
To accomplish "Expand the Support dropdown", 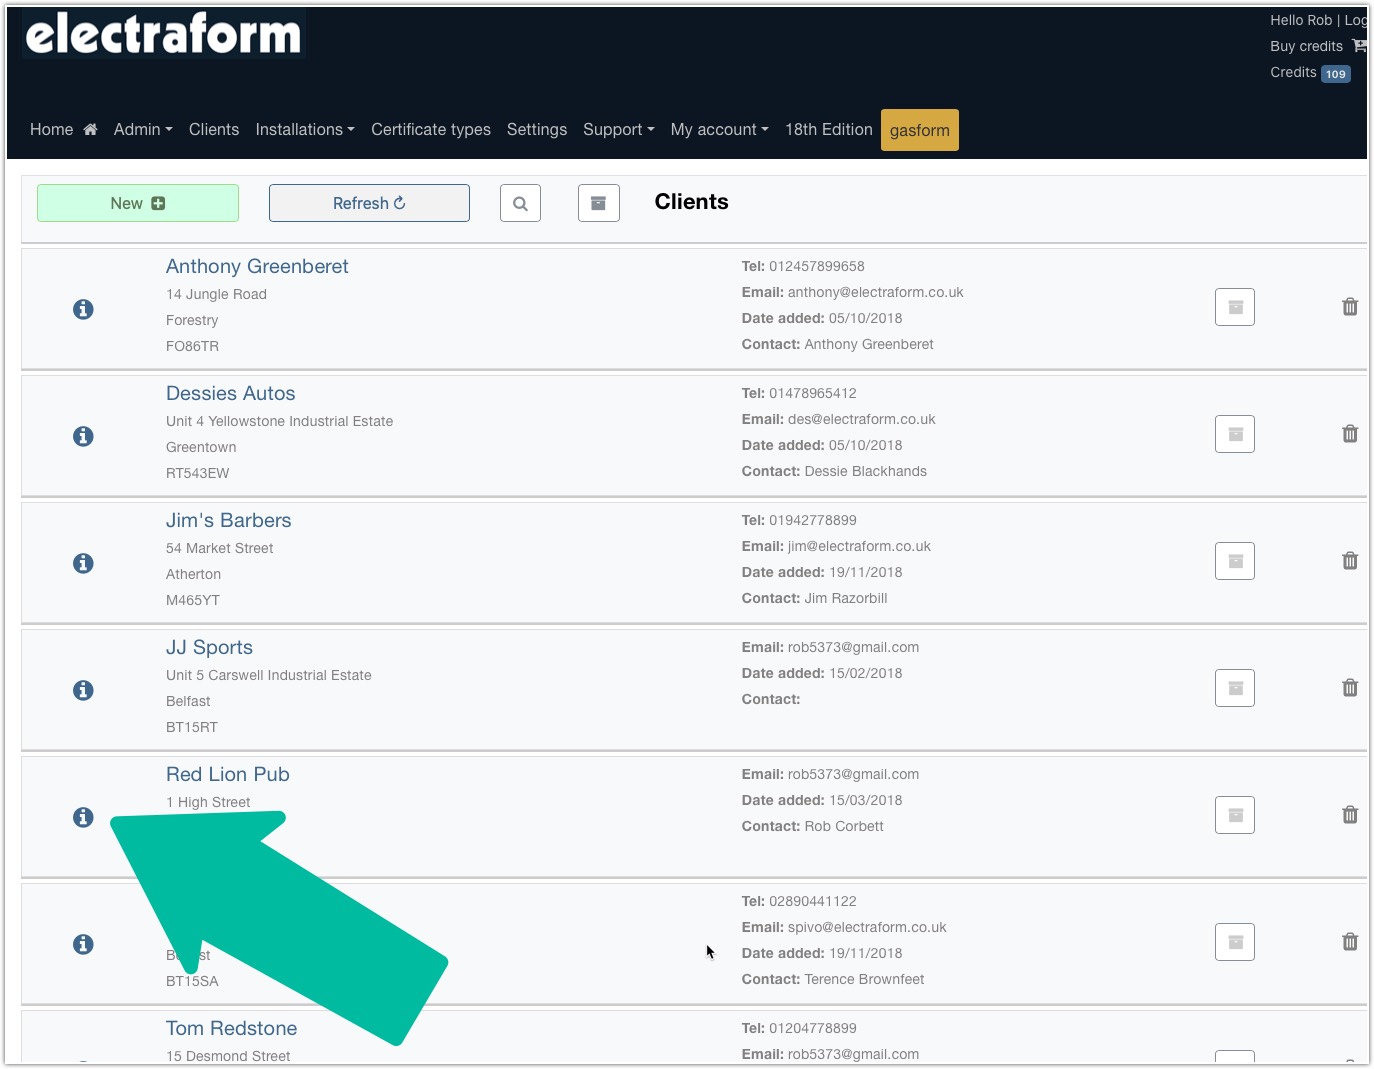I will click(619, 129).
